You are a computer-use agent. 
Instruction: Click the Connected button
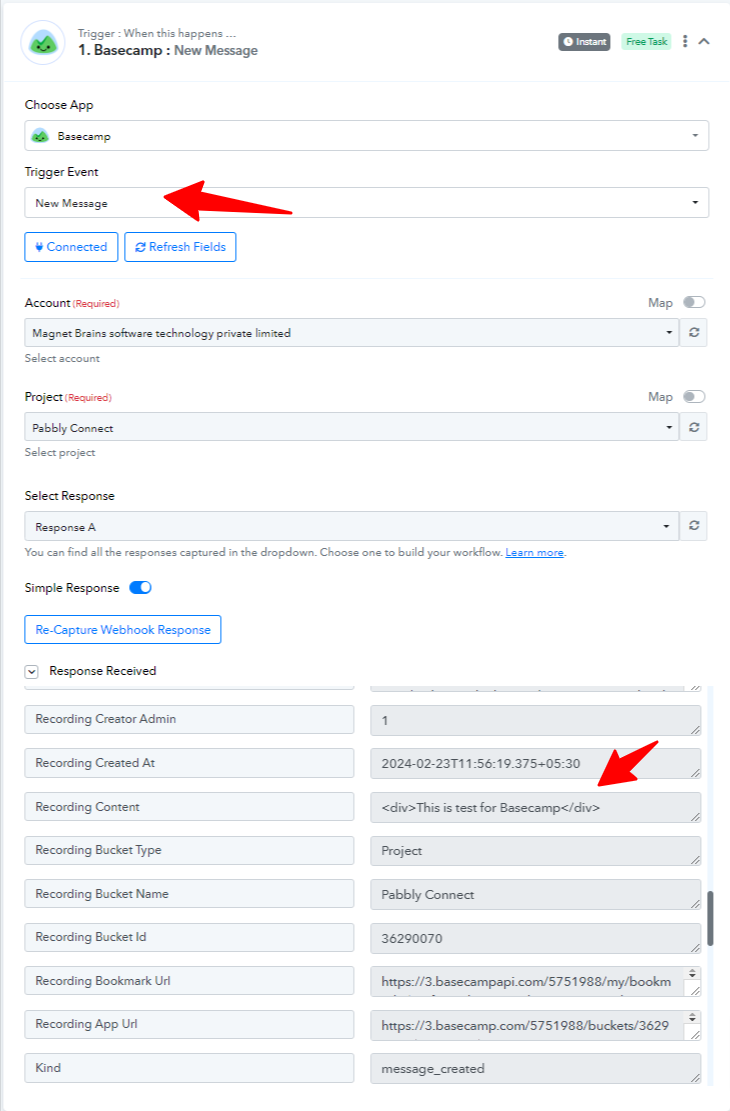click(x=71, y=247)
